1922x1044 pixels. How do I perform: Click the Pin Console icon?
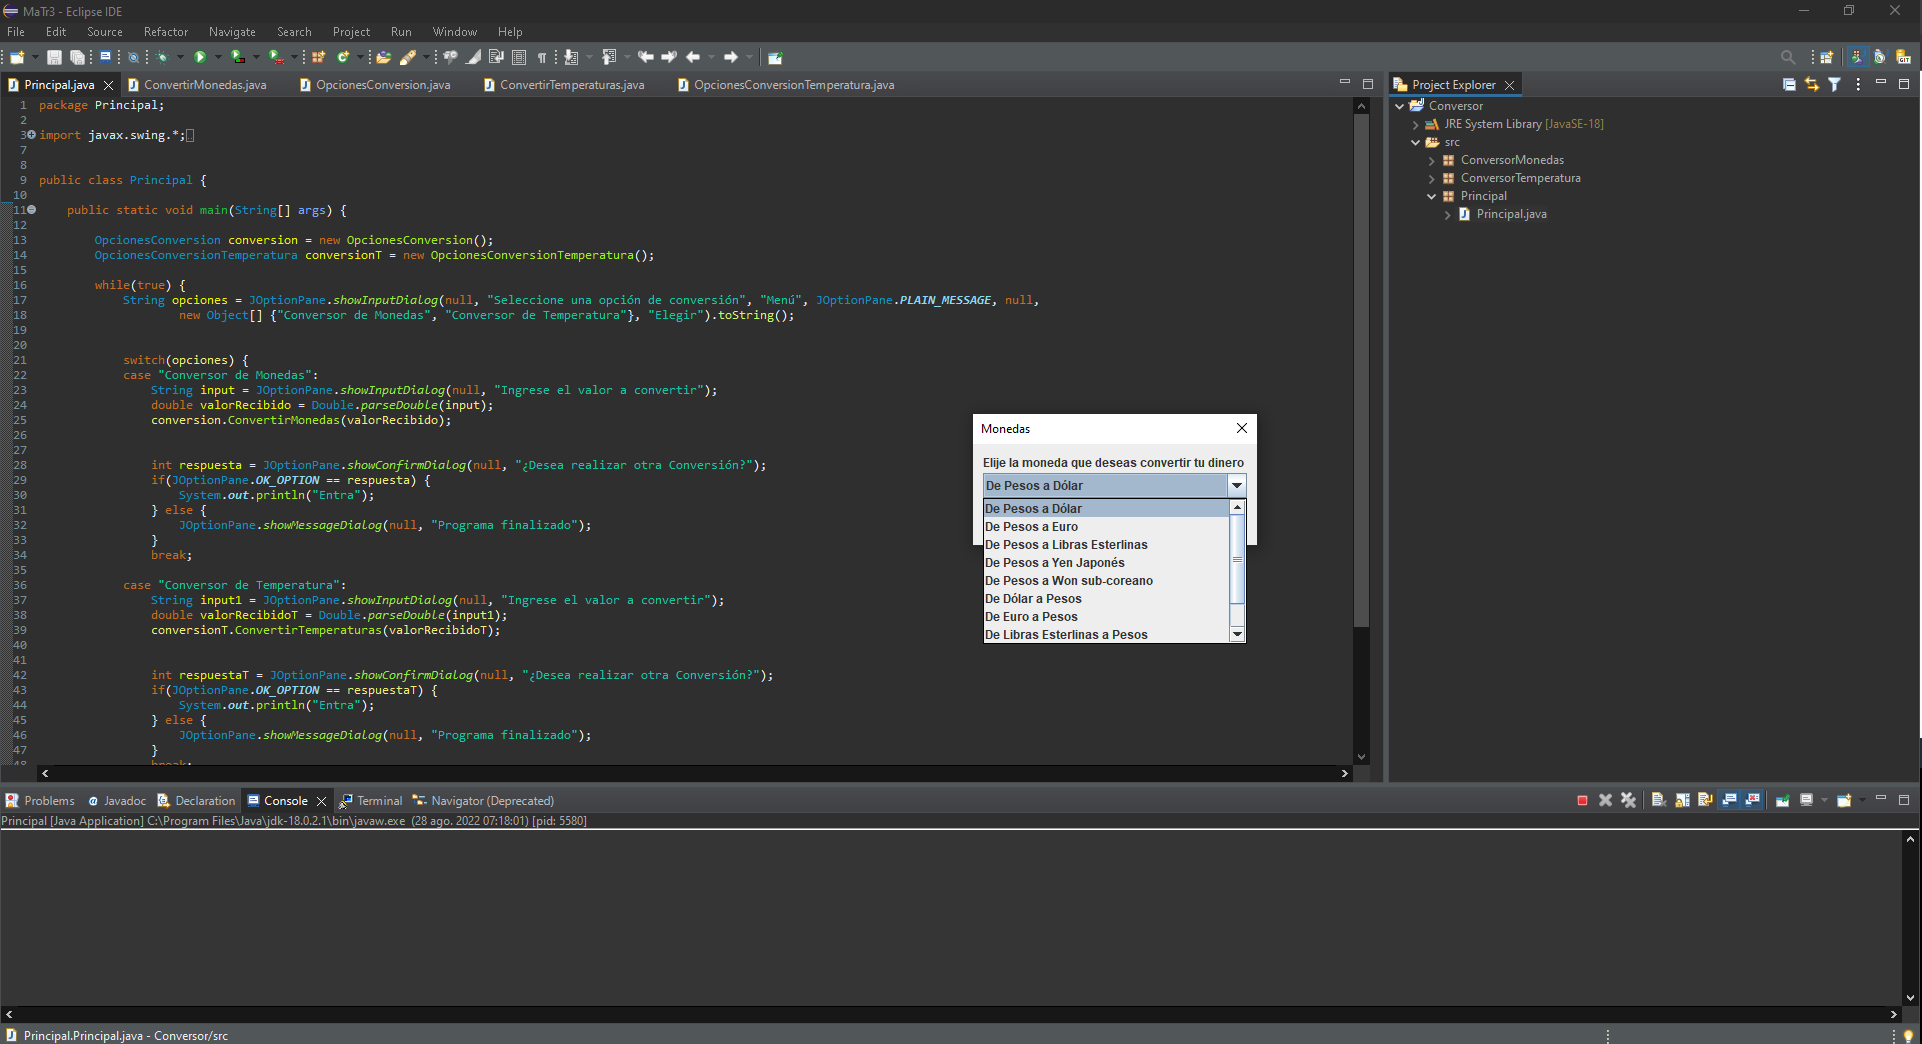(x=1782, y=801)
